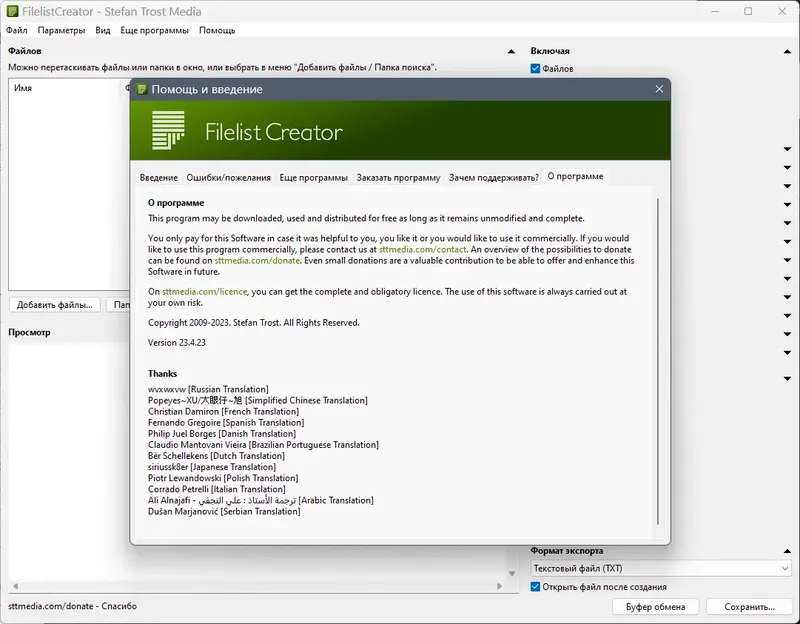
Task: Click the dialog's vertical scrollbar
Action: [658, 361]
